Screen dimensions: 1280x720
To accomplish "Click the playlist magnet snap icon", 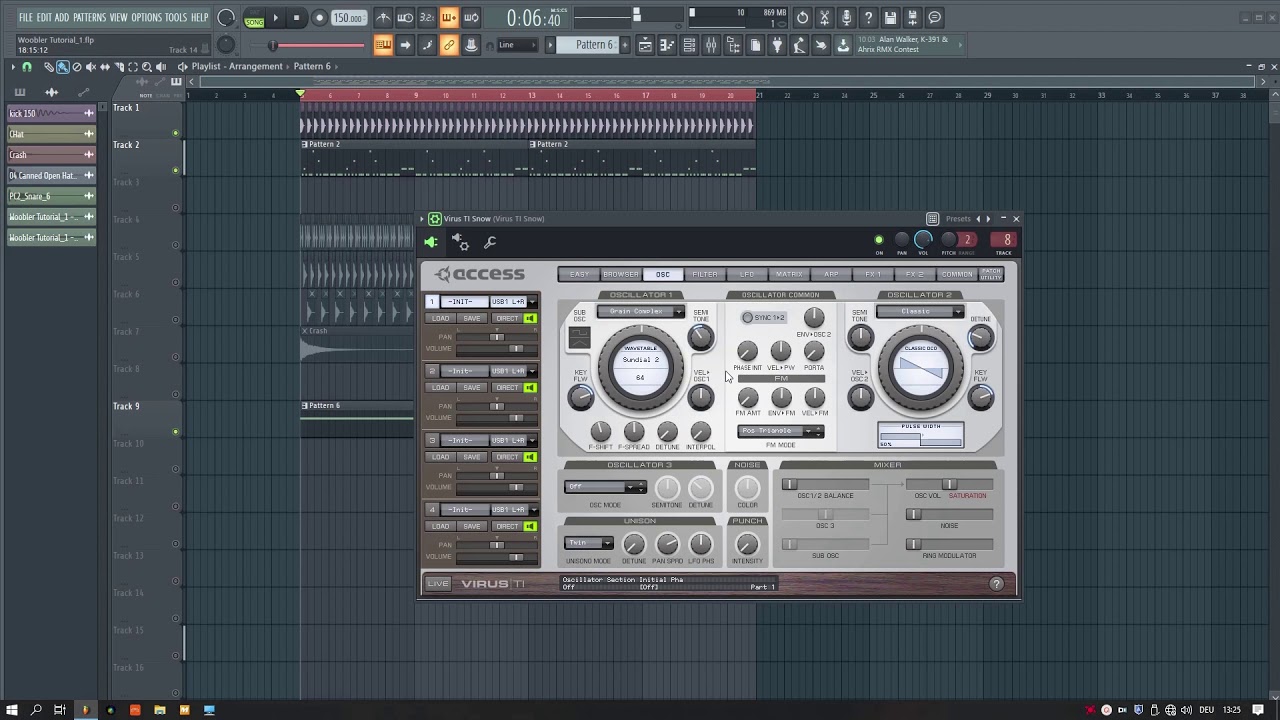I will tap(27, 67).
